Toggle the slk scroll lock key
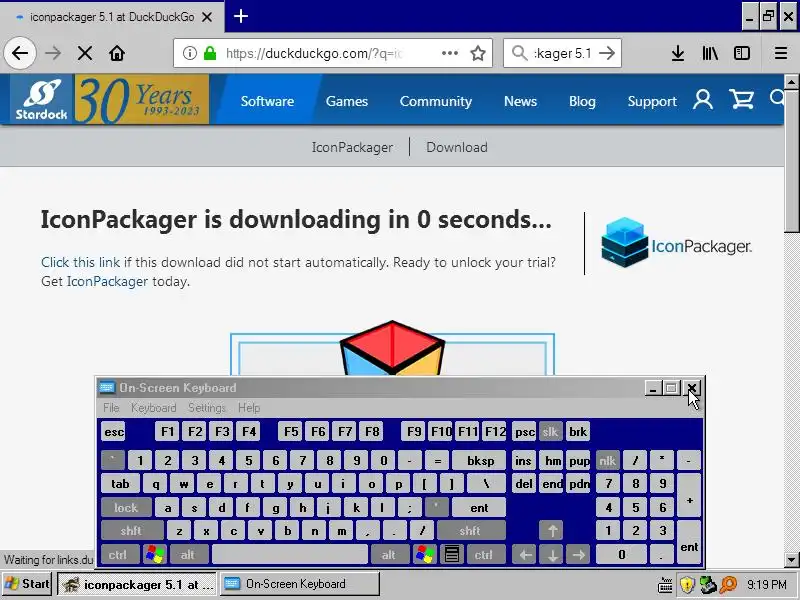Screen dimensions: 800x600 click(x=550, y=432)
